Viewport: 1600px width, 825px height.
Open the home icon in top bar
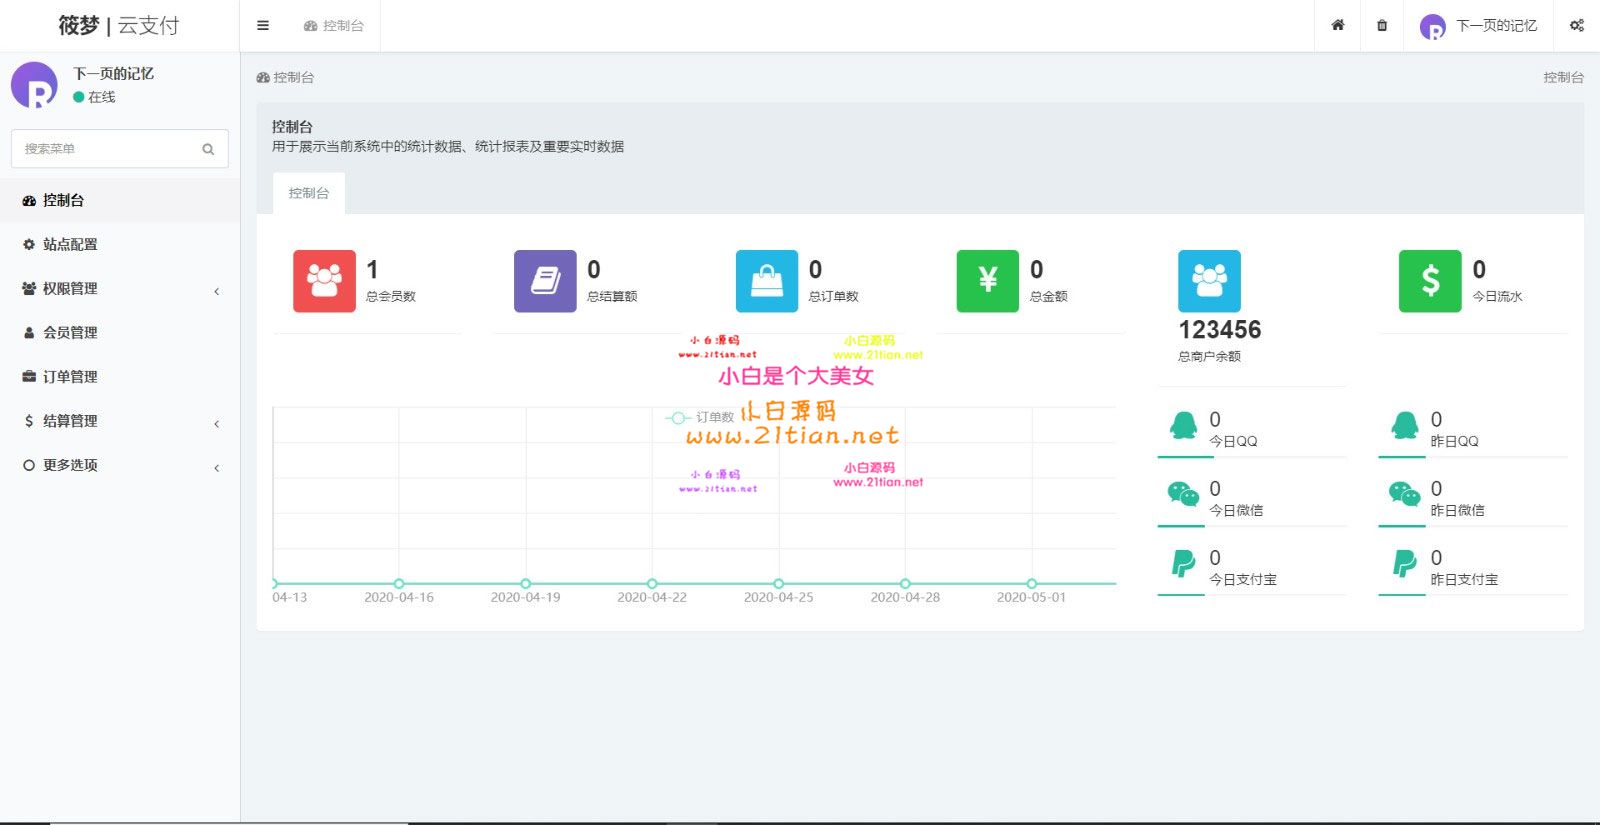point(1337,26)
